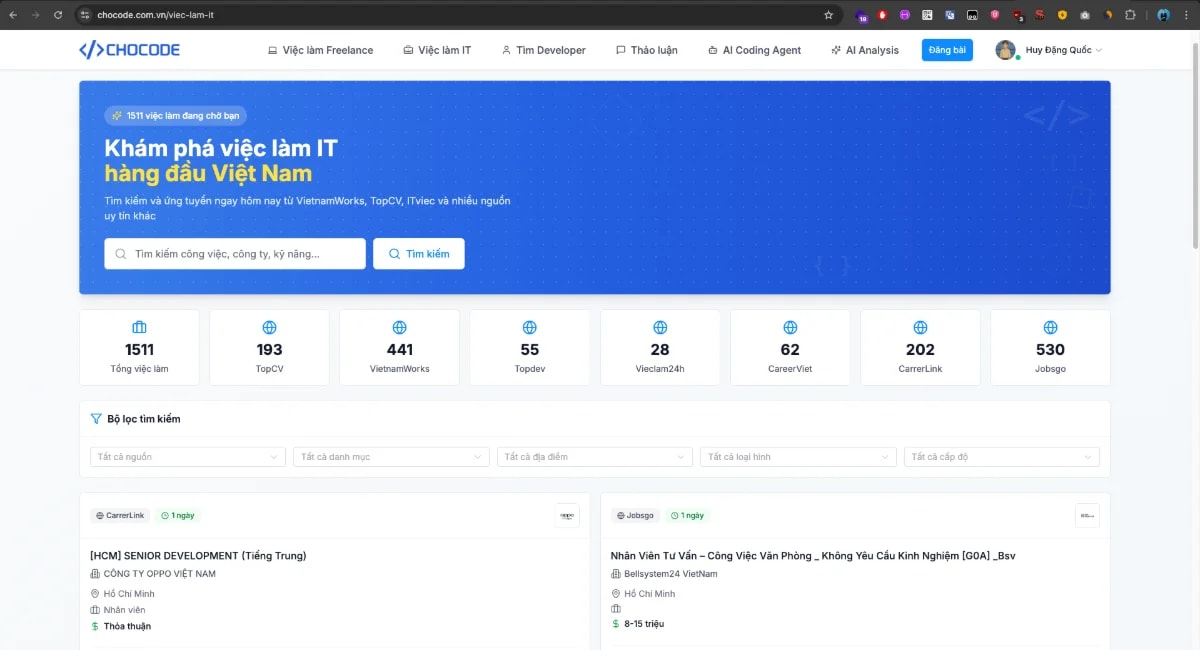Screen dimensions: 1200x650
Task: Click the briefcase icon on Tổng việc làm
Action: tap(139, 328)
